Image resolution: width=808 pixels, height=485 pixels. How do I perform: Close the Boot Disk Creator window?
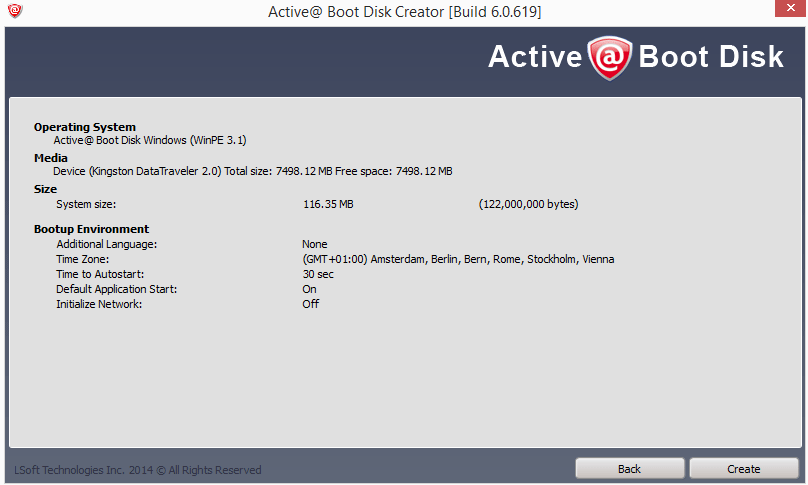tap(790, 8)
